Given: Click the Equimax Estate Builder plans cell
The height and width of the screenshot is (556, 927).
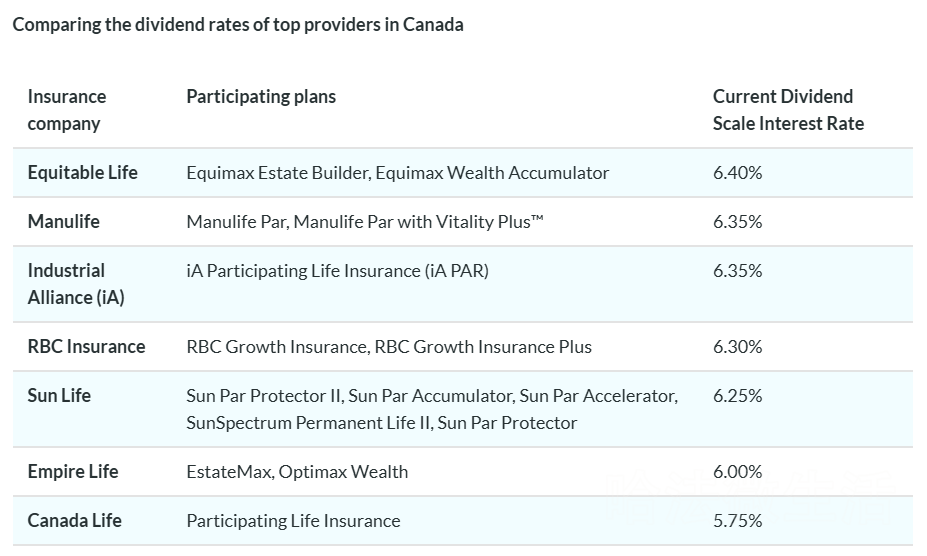Looking at the screenshot, I should point(397,173).
